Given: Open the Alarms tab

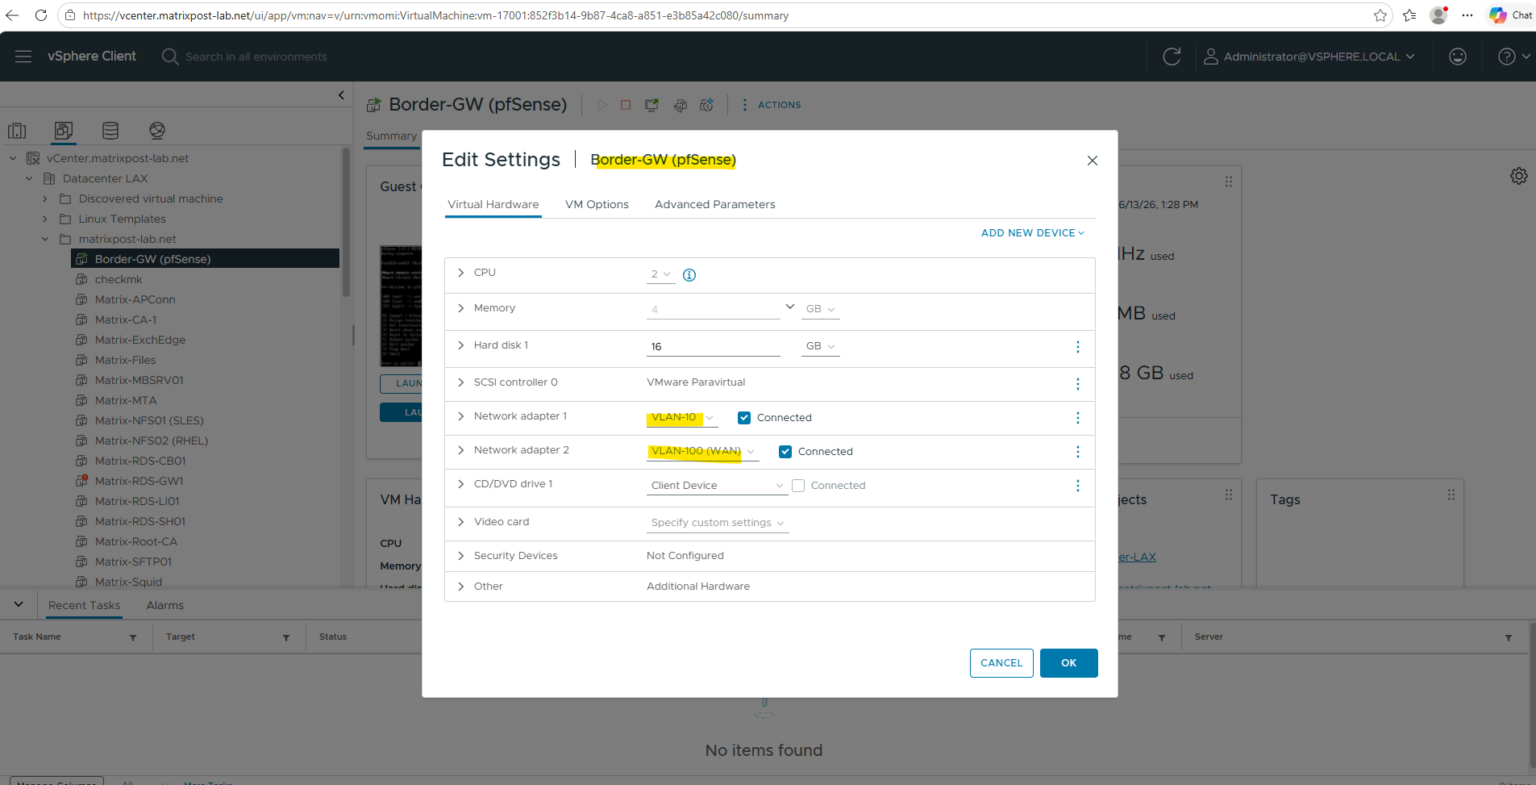Looking at the screenshot, I should 165,605.
